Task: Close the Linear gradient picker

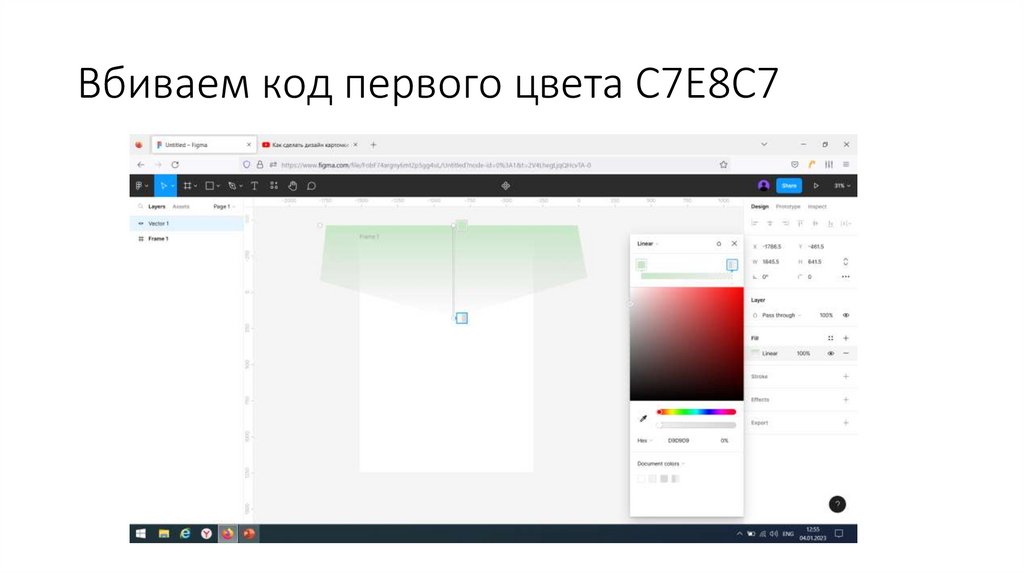Action: point(734,244)
